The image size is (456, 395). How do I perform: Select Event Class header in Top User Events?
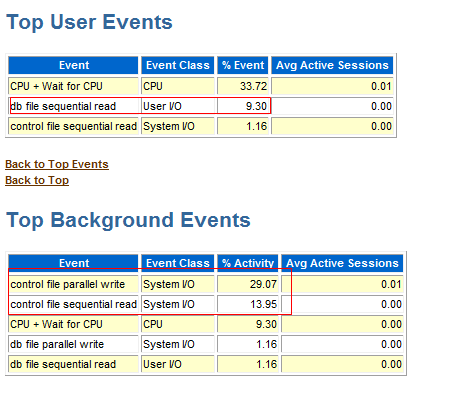click(178, 65)
